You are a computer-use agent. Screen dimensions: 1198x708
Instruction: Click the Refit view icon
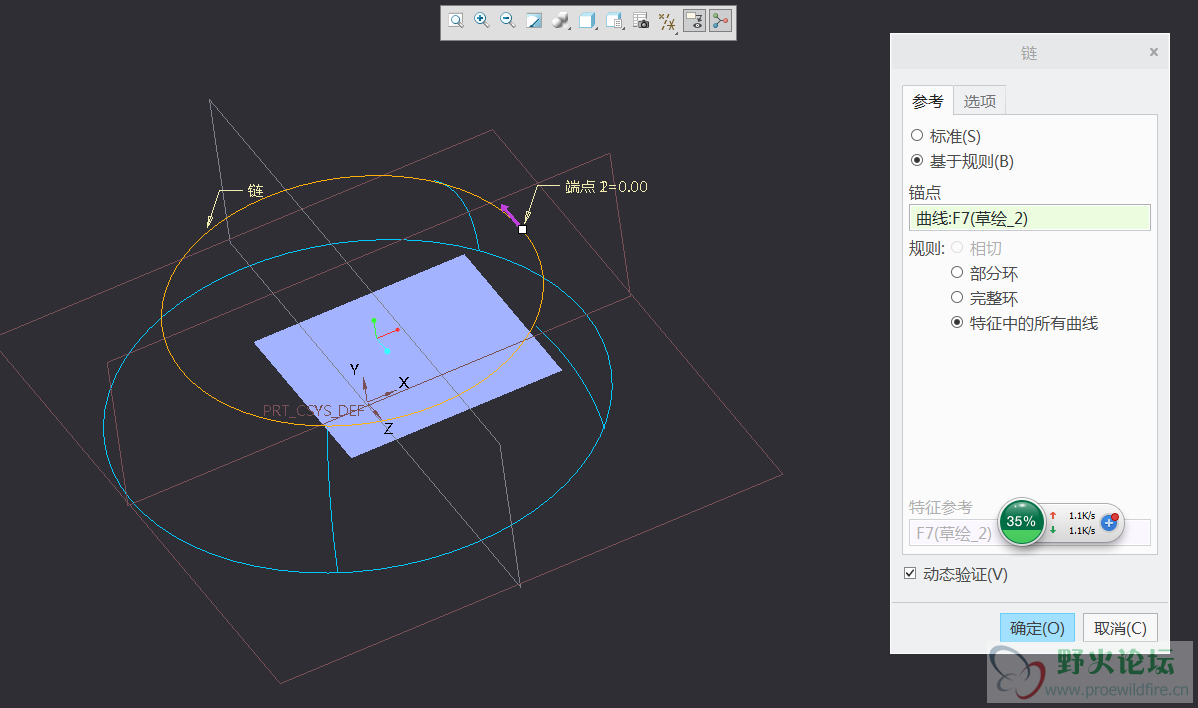[x=456, y=21]
